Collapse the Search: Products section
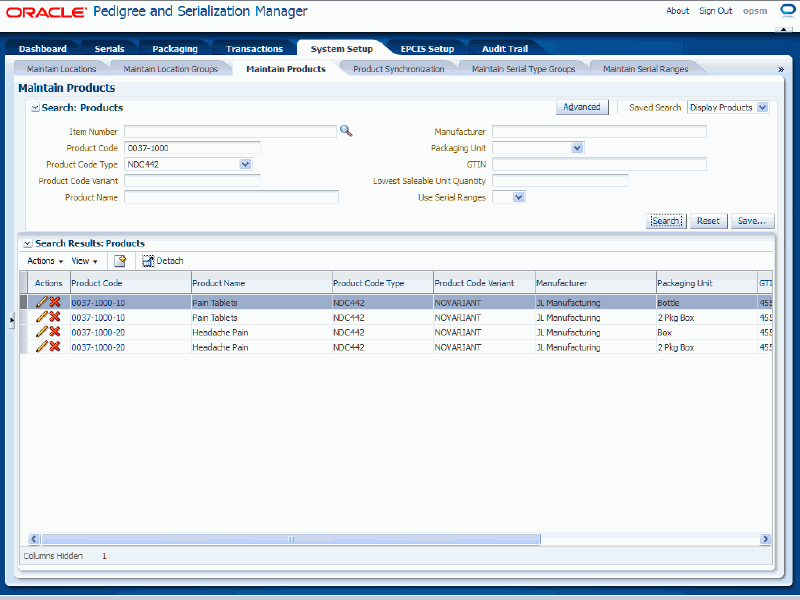800x600 pixels. tap(35, 108)
